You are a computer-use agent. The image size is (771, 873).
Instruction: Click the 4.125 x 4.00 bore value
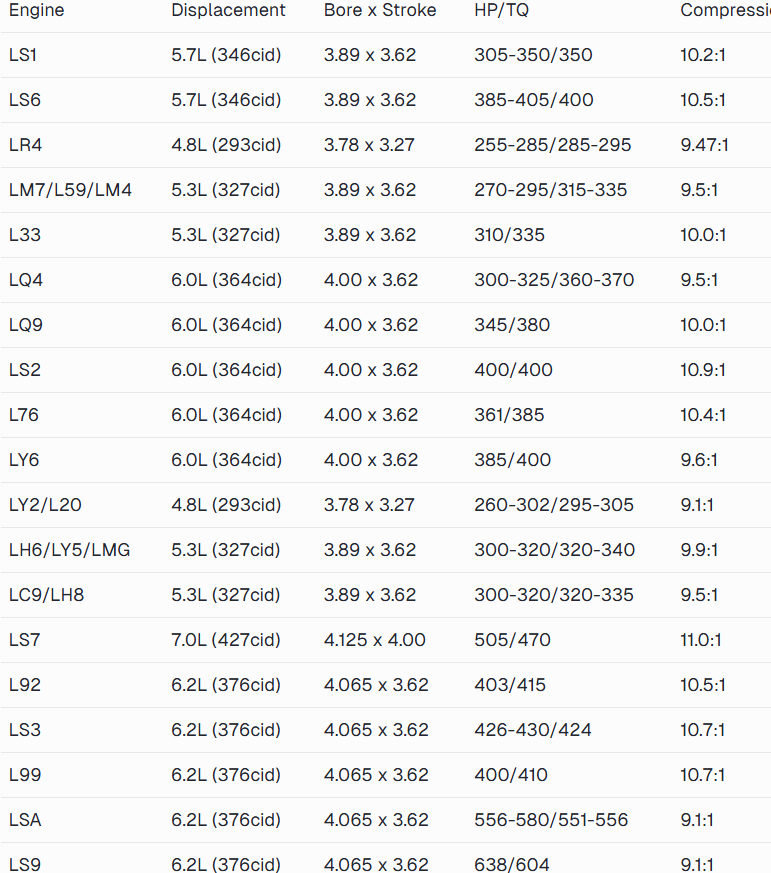point(375,640)
